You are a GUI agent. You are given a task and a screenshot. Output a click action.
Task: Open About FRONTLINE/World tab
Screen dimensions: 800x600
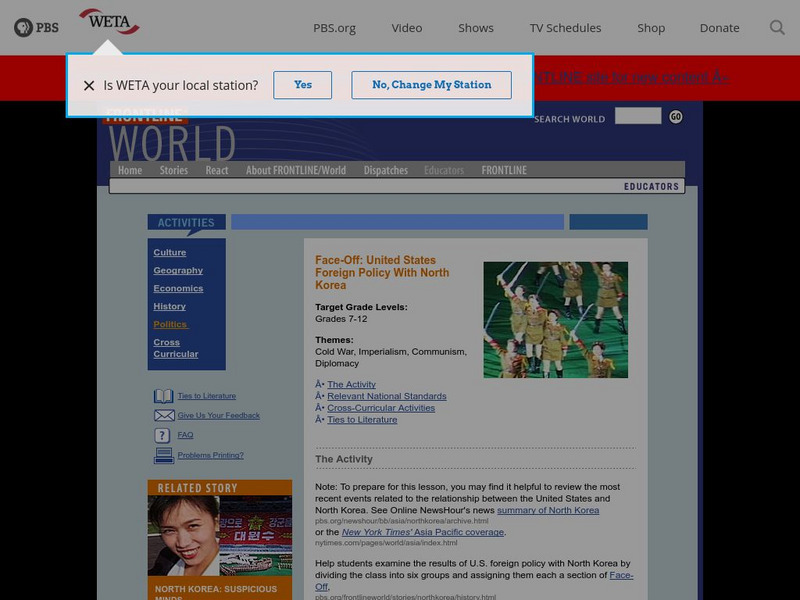click(296, 170)
